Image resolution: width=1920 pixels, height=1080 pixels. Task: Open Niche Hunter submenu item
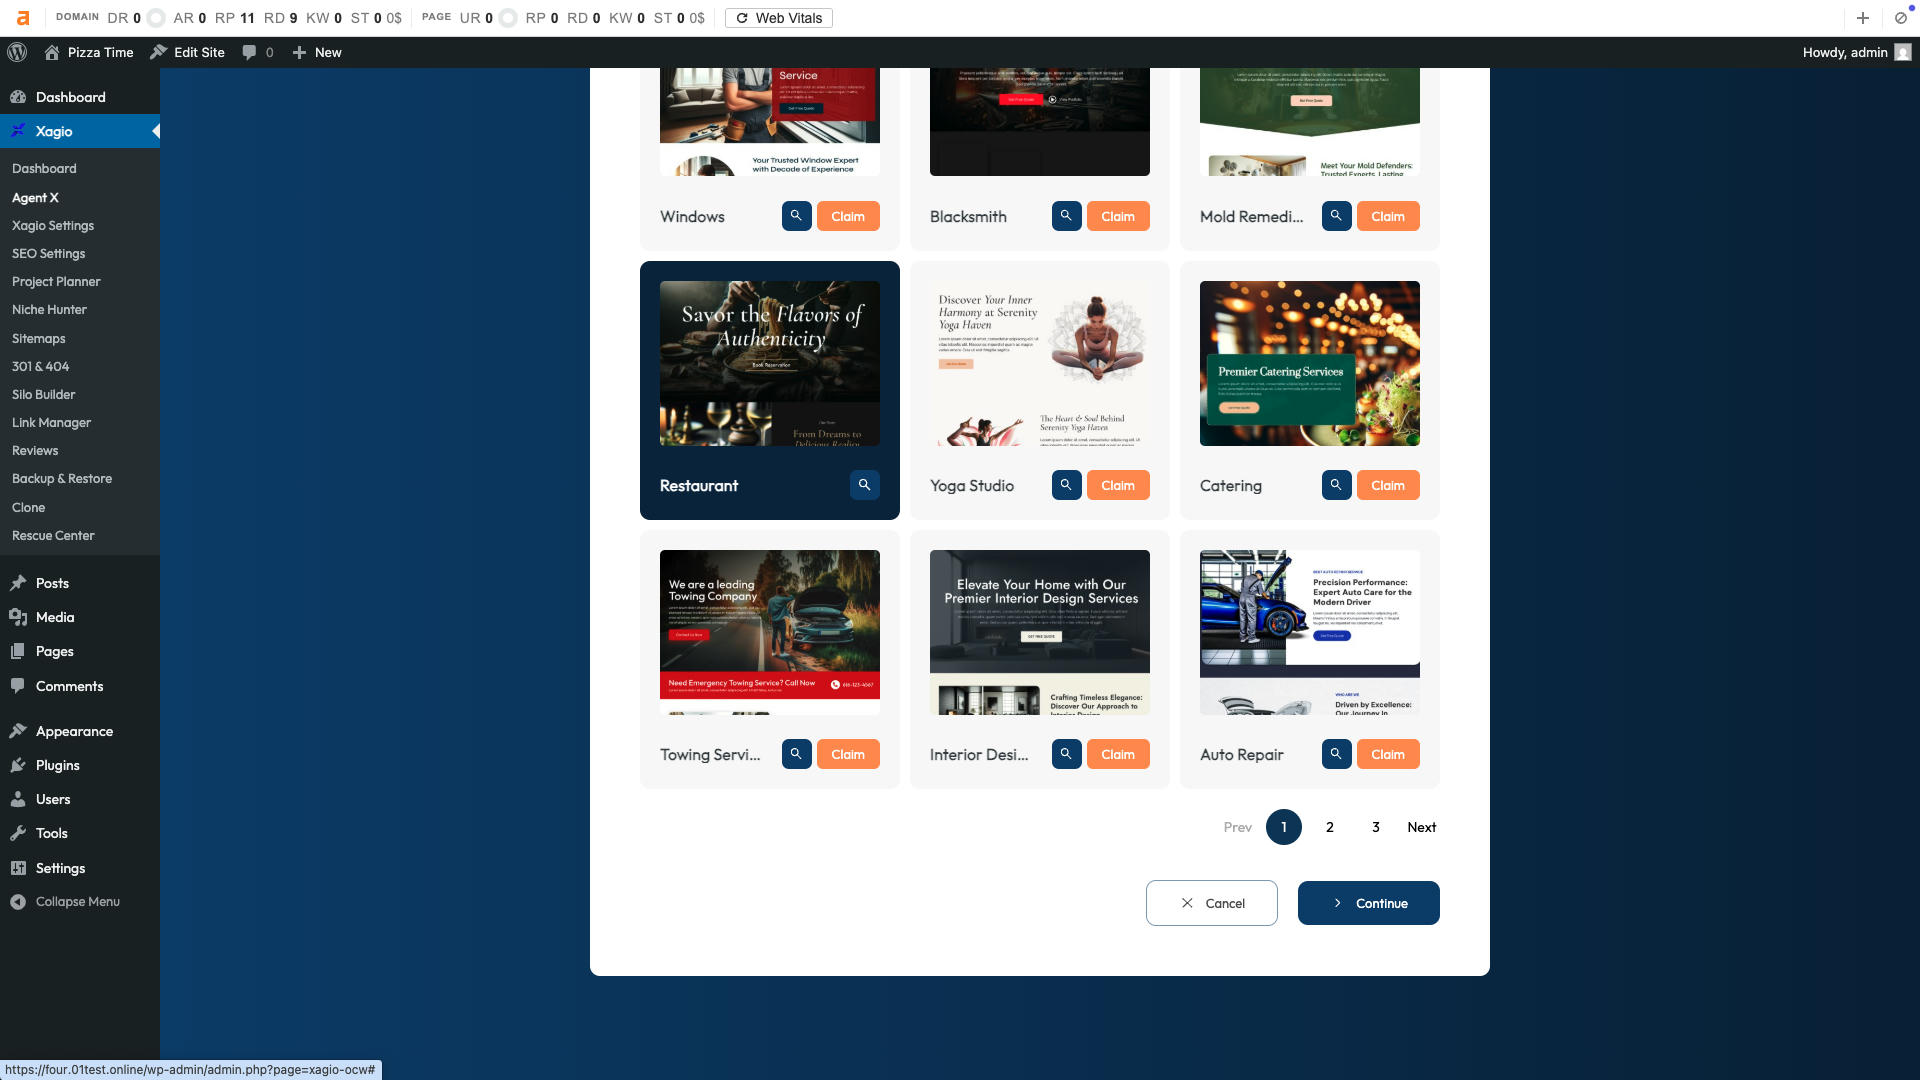pyautogui.click(x=49, y=309)
